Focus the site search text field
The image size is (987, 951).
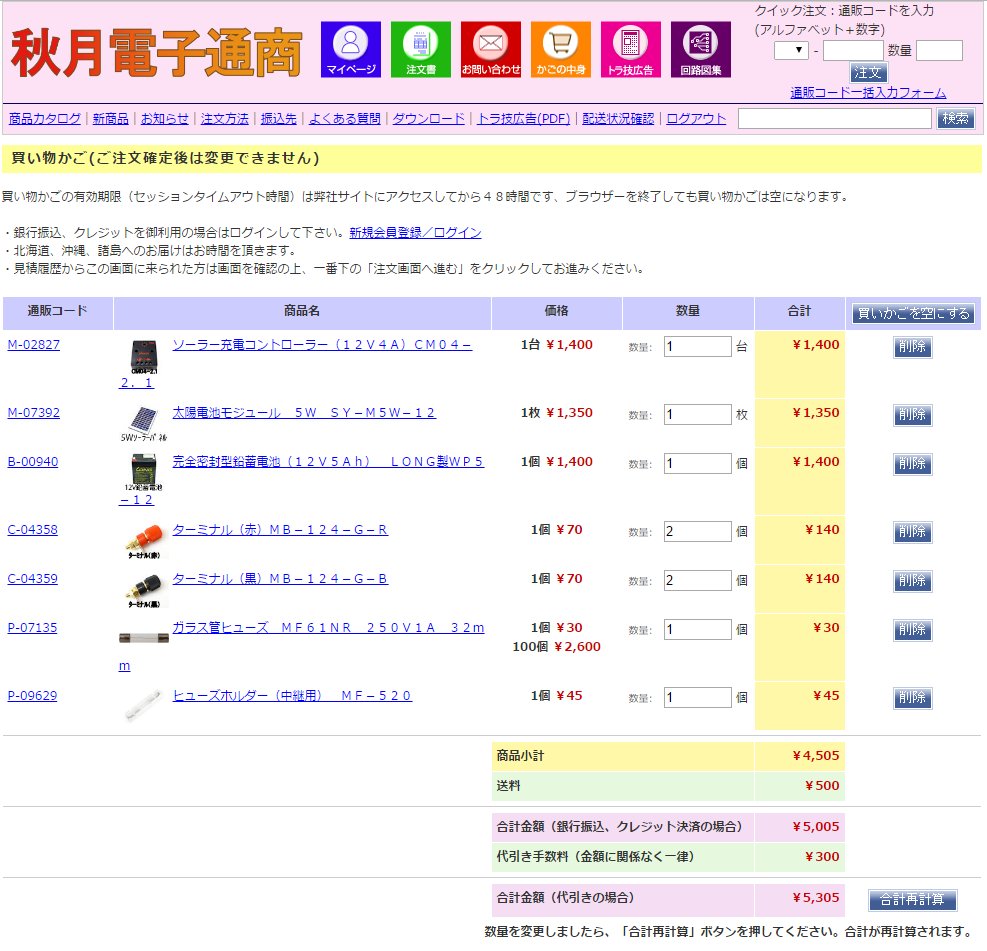click(x=835, y=118)
